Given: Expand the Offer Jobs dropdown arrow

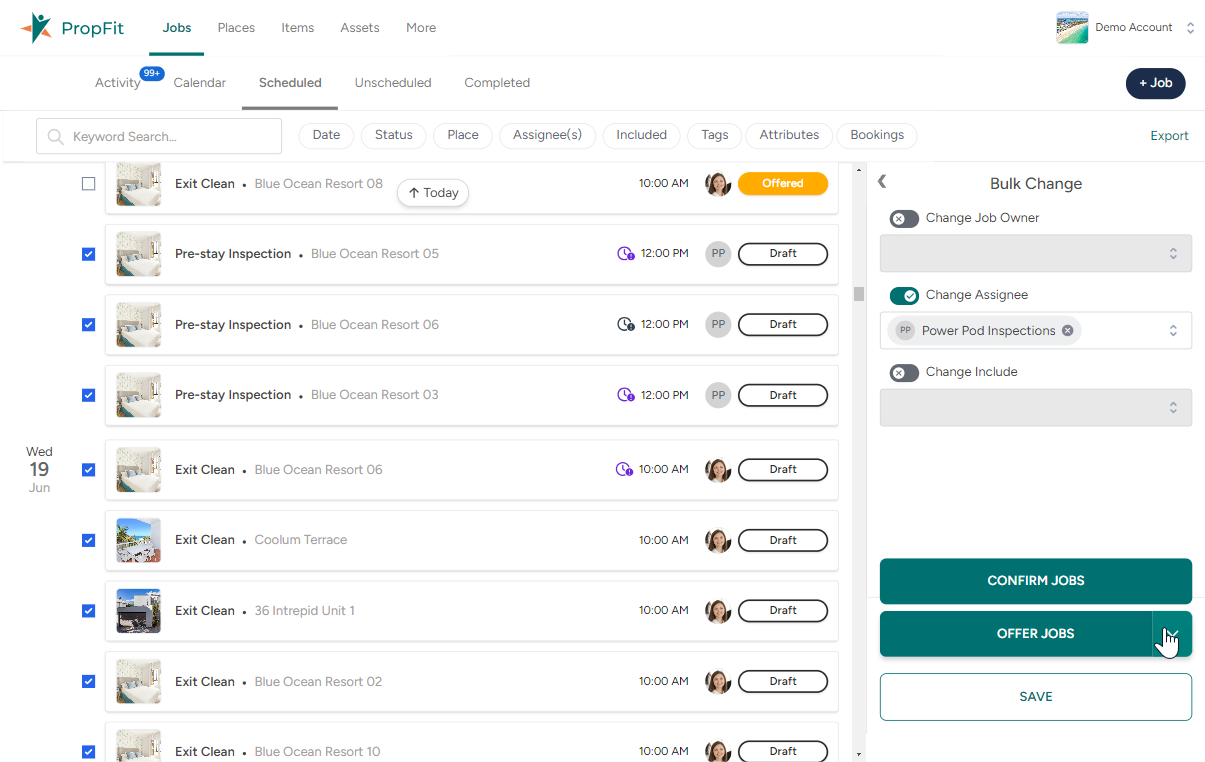Looking at the screenshot, I should coord(1172,634).
